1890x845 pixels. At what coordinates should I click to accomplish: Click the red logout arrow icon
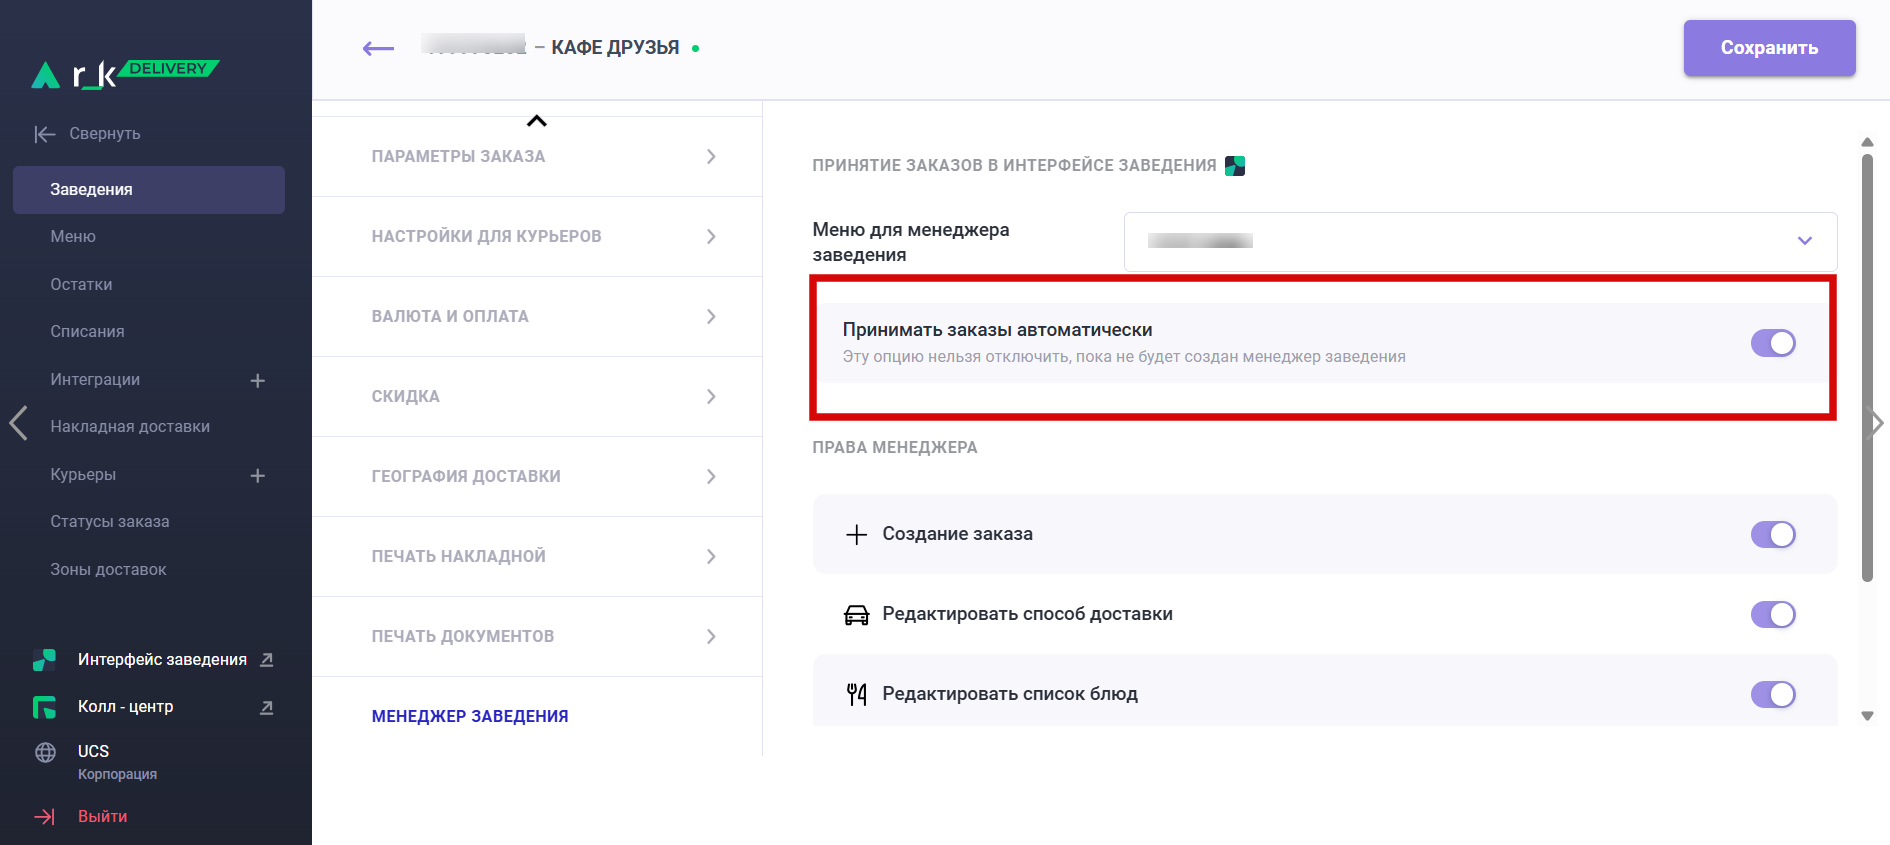coord(45,817)
